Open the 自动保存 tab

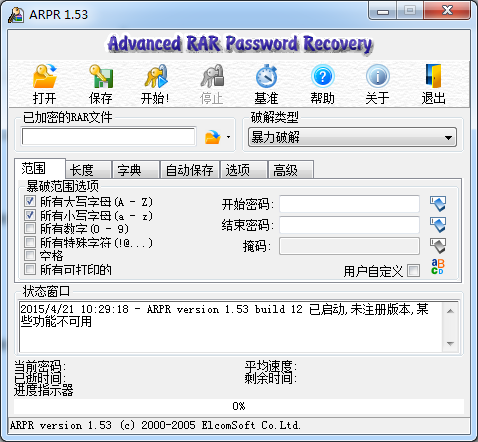tap(190, 170)
